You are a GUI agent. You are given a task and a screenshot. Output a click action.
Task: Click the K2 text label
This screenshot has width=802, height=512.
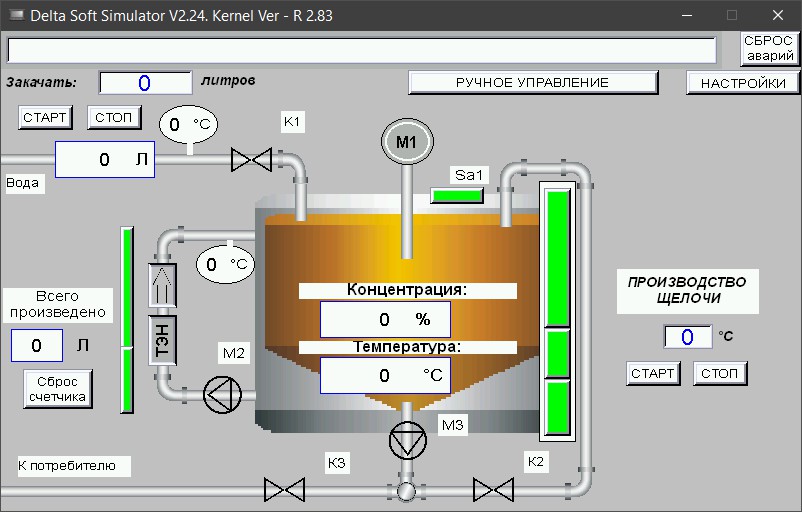pos(536,461)
